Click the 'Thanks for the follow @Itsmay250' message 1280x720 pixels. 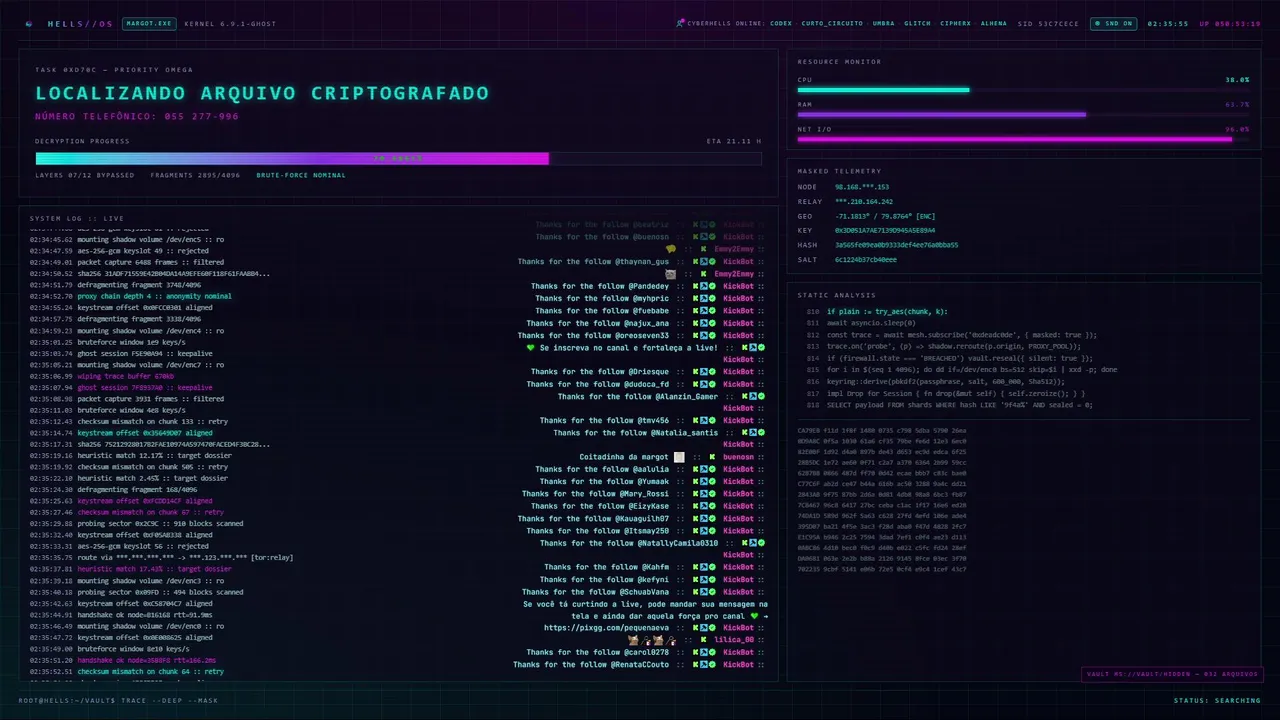coord(598,530)
